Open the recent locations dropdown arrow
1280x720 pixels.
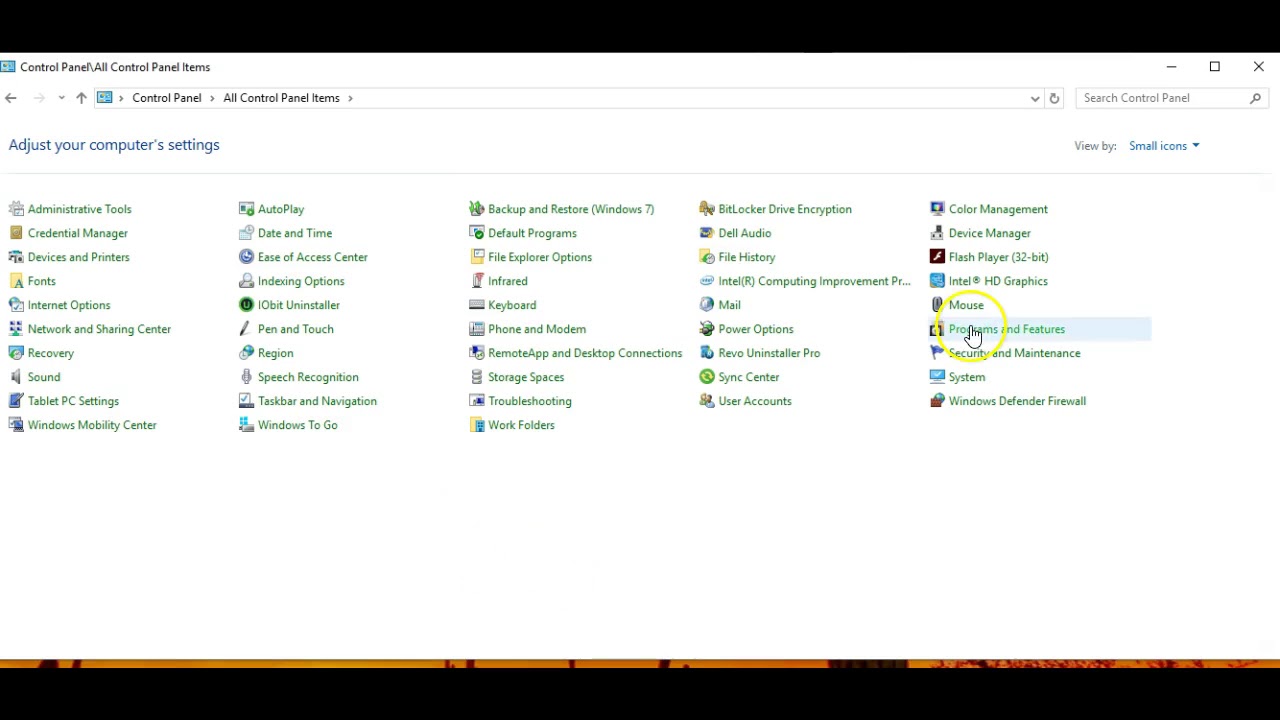pos(61,98)
